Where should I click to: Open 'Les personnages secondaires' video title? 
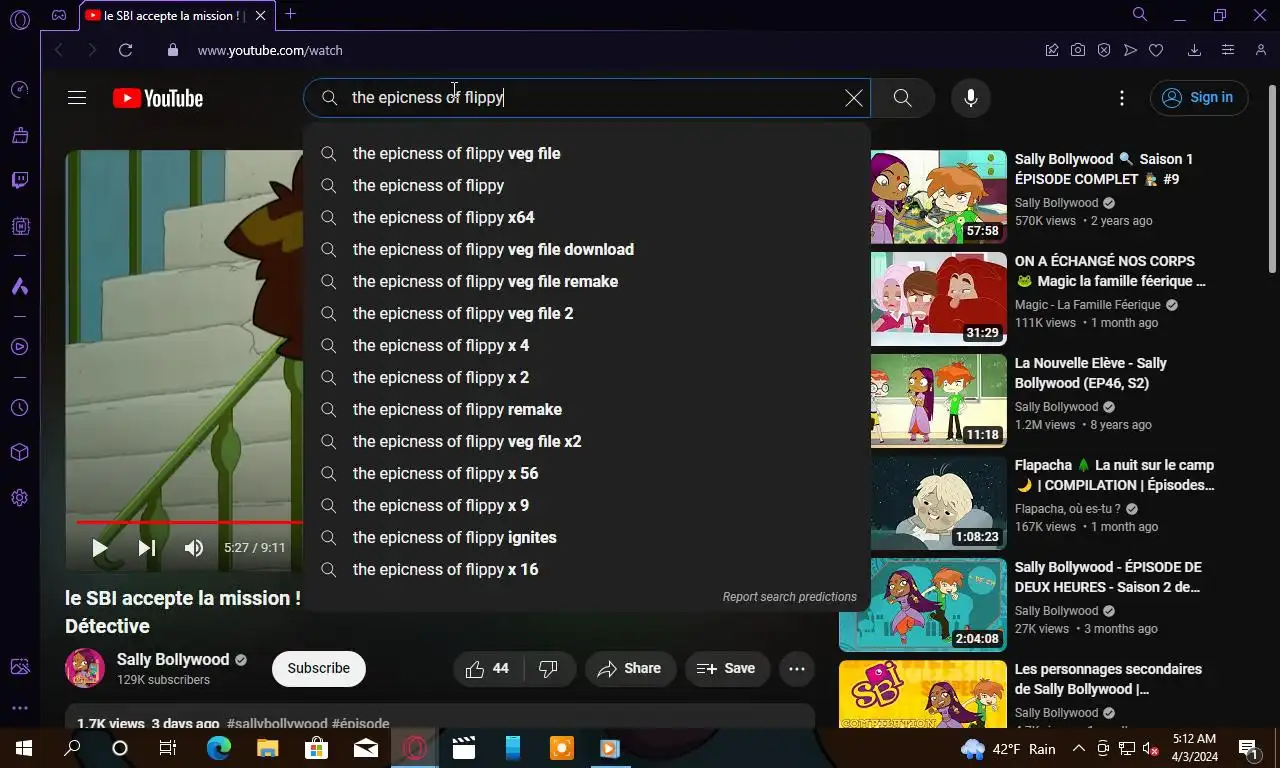tap(1108, 679)
